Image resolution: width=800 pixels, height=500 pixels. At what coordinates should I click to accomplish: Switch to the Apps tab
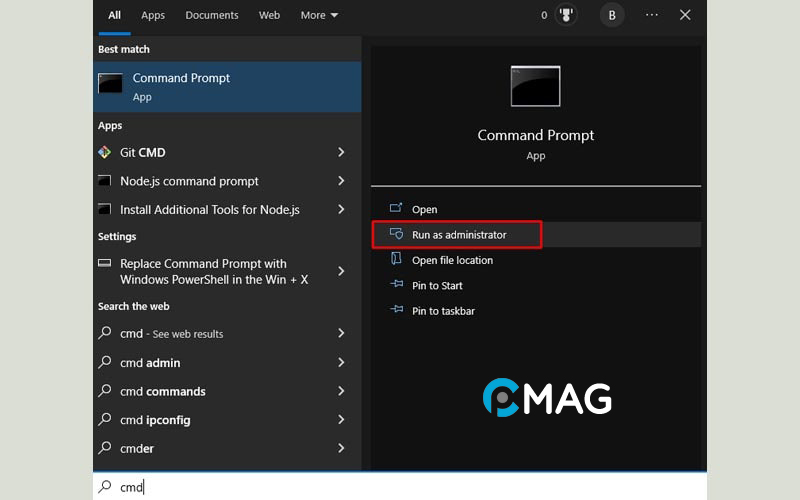153,15
